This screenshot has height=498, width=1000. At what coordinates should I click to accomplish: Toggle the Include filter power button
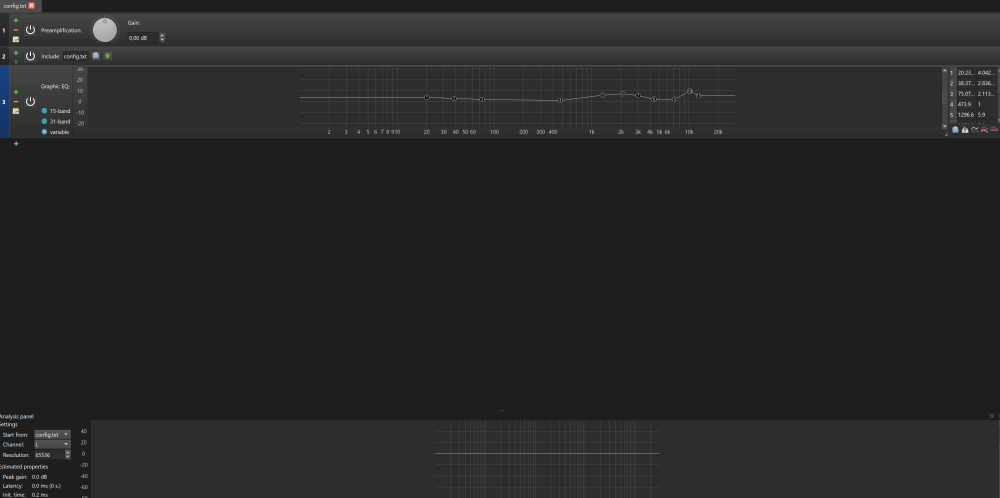[x=30, y=56]
